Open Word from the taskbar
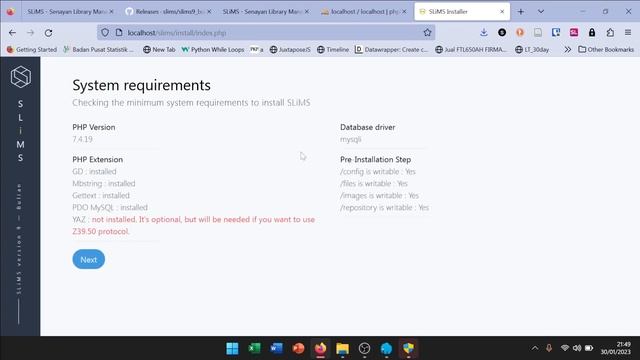 coord(276,348)
